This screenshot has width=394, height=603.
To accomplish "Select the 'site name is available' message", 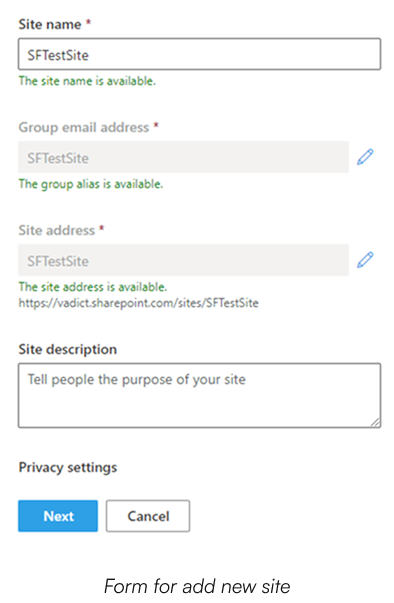I will click(x=87, y=81).
